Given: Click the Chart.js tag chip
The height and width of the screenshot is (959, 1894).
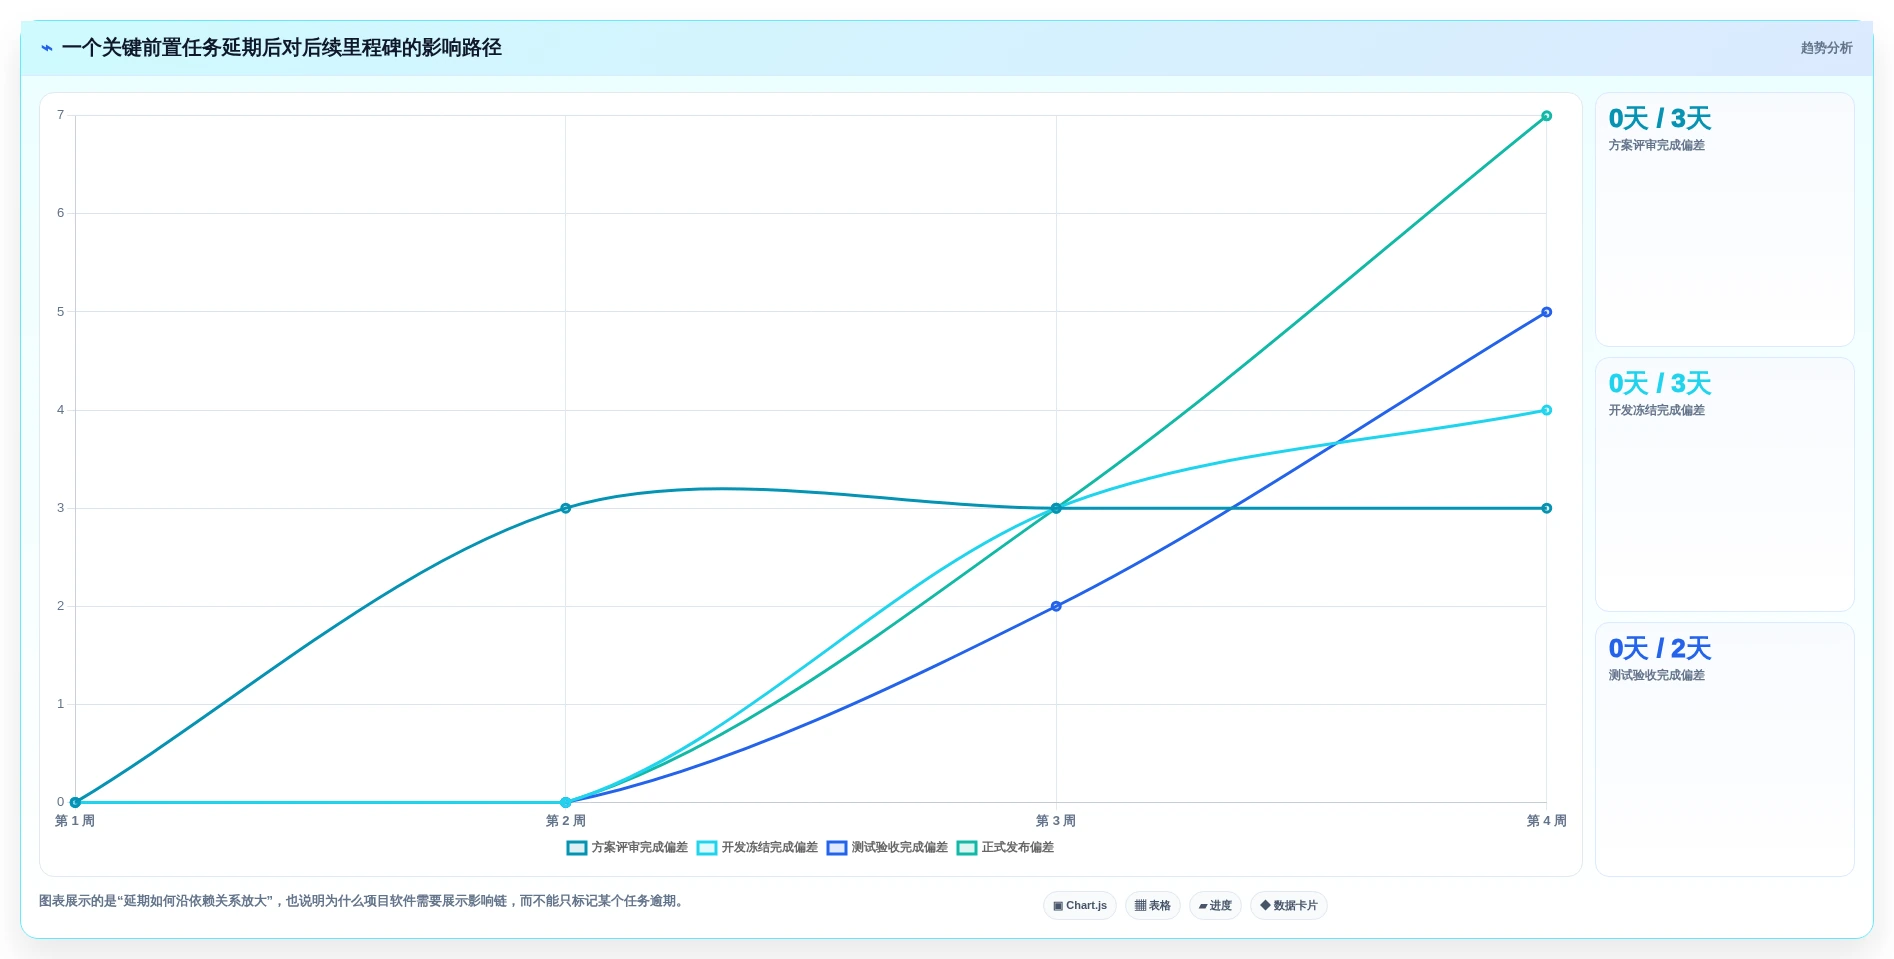Looking at the screenshot, I should 1080,906.
